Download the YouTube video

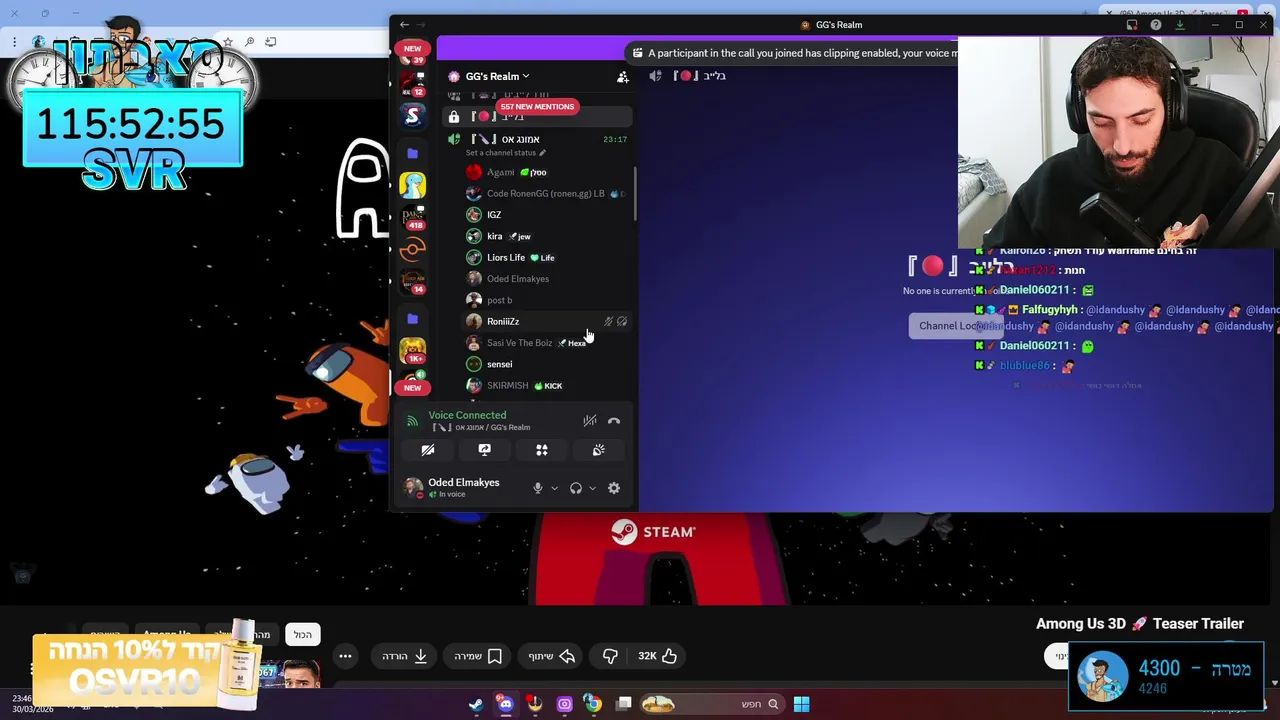pos(405,656)
